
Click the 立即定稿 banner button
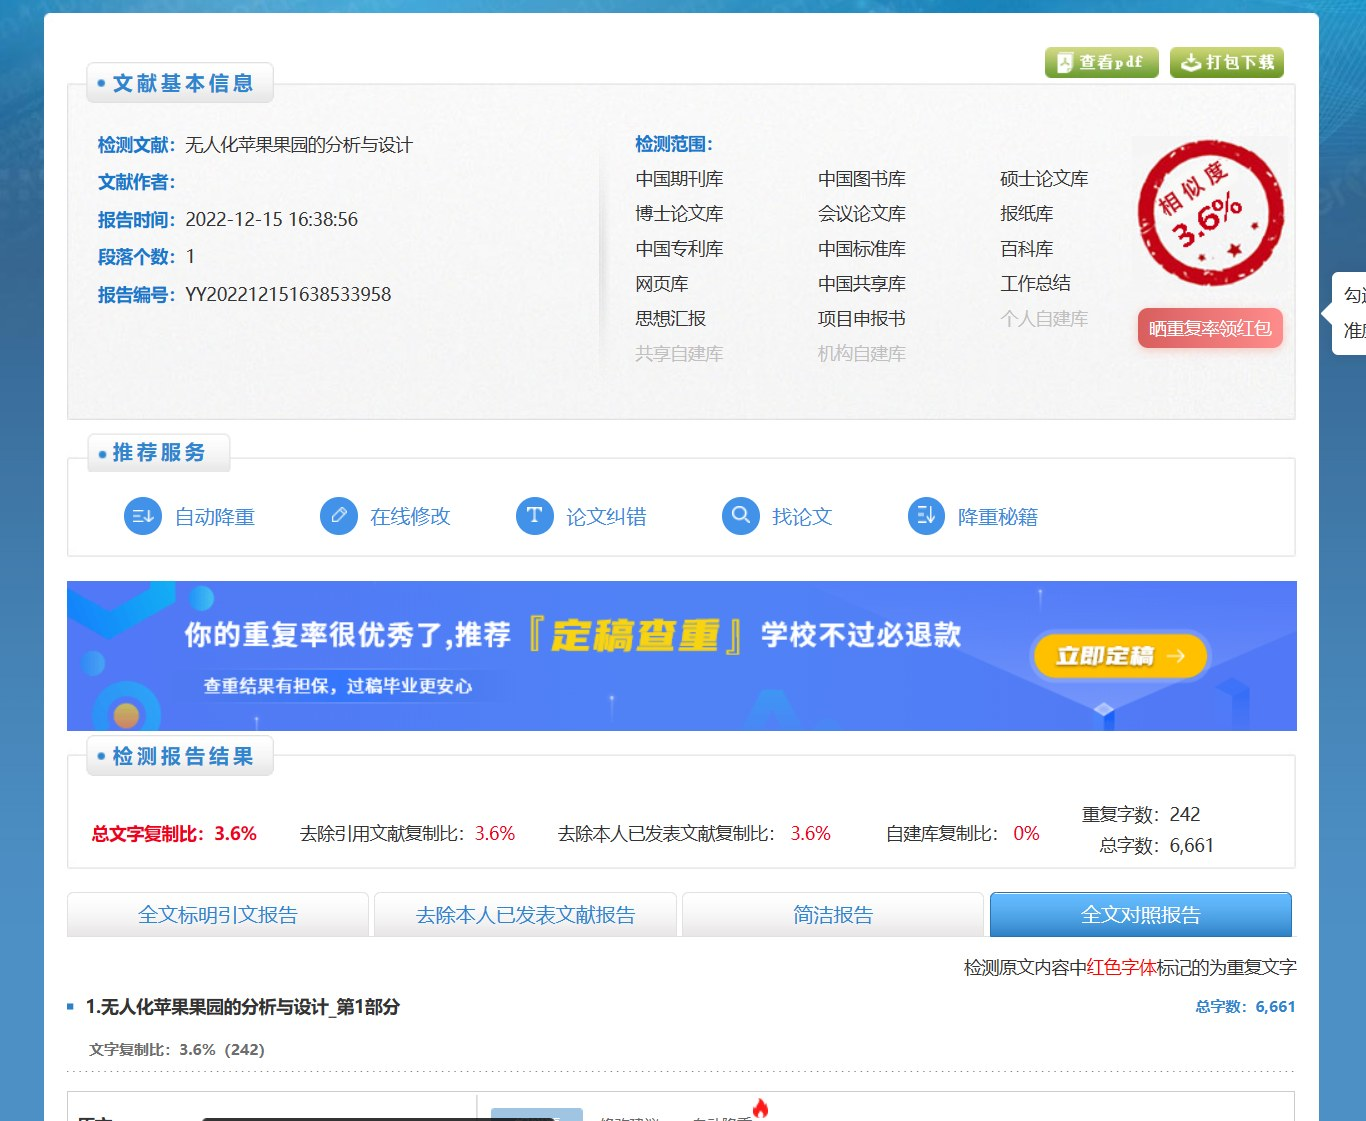pos(1119,656)
